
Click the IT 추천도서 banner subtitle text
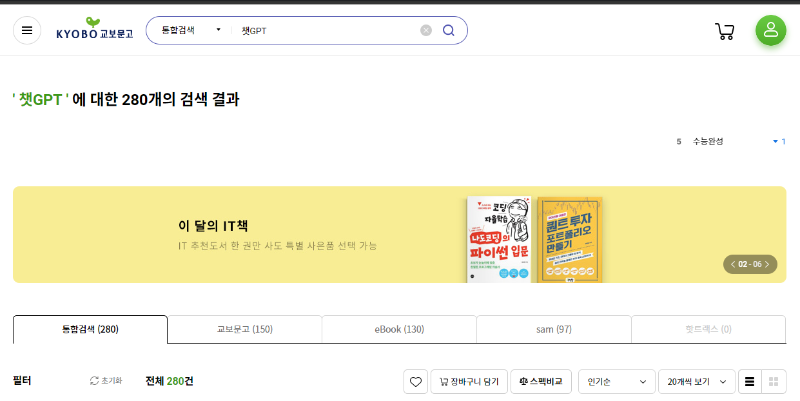278,246
